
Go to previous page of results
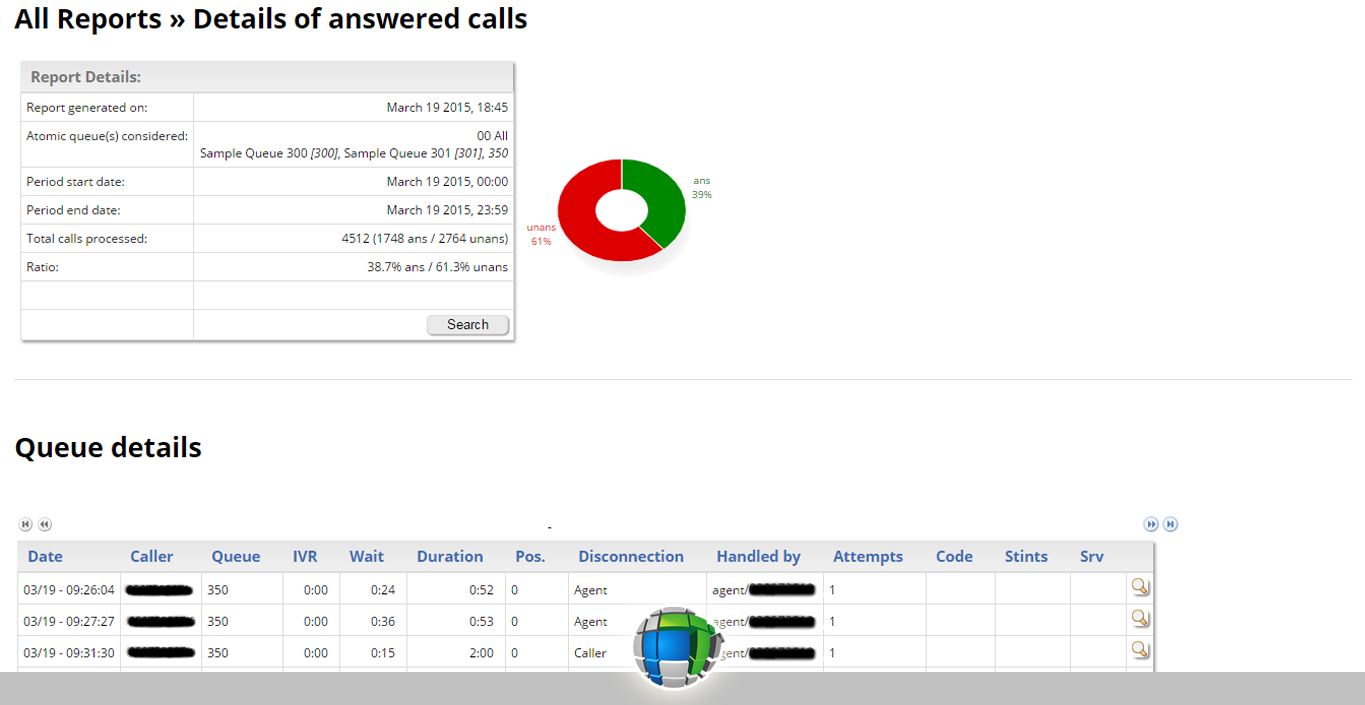[x=45, y=524]
